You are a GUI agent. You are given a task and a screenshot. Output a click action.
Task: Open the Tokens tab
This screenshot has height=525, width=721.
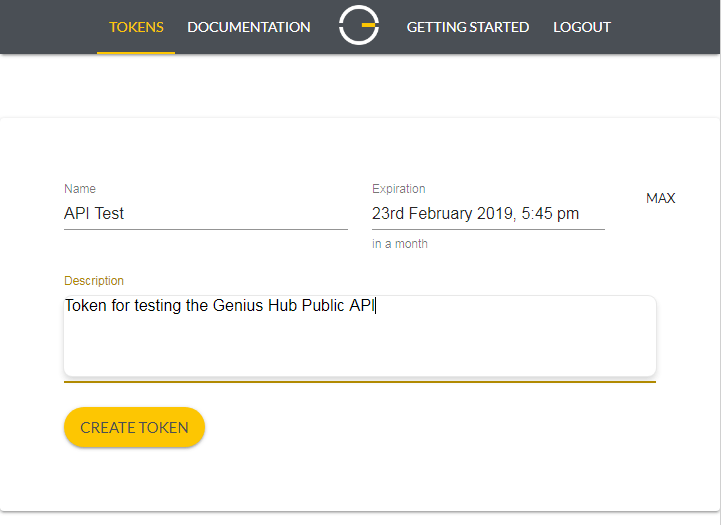tap(136, 27)
